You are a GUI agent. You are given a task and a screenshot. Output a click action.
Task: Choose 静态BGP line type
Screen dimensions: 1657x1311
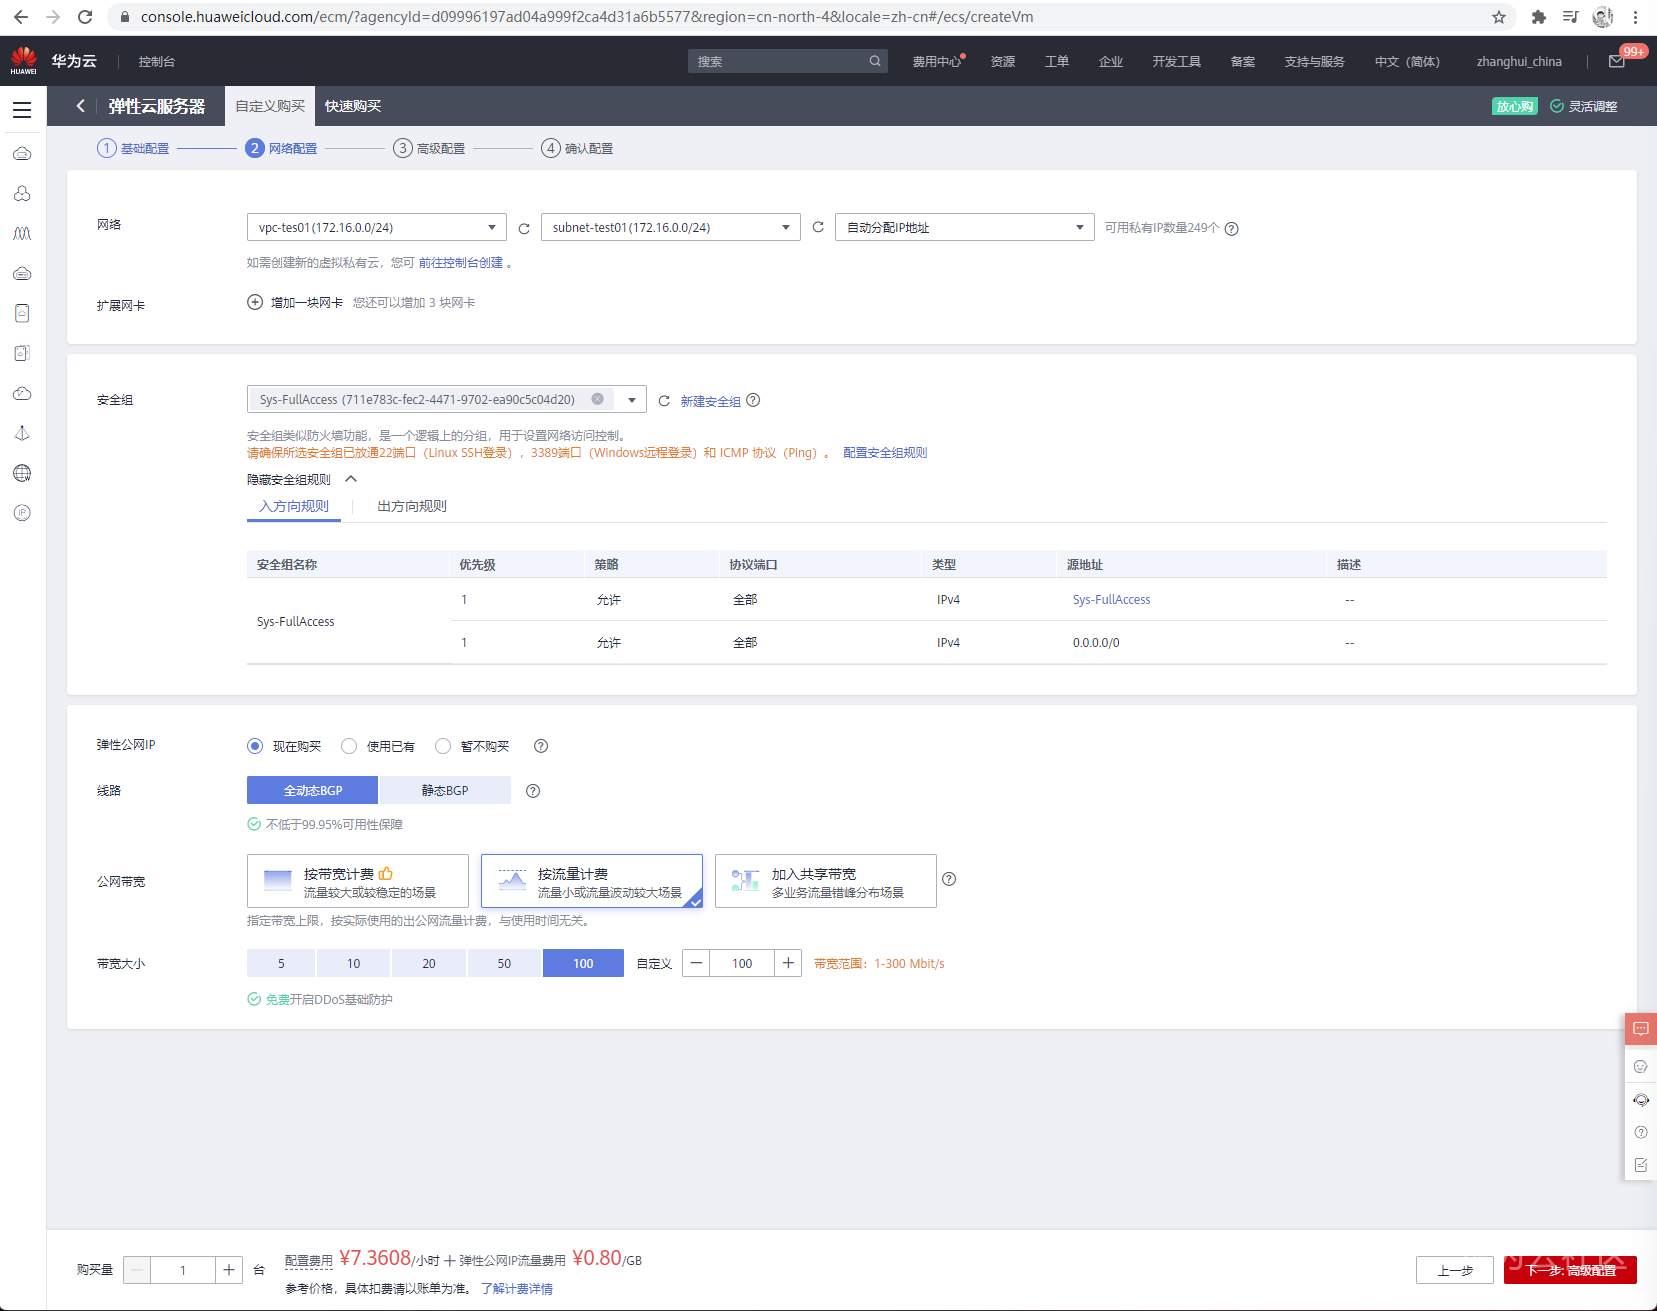445,790
